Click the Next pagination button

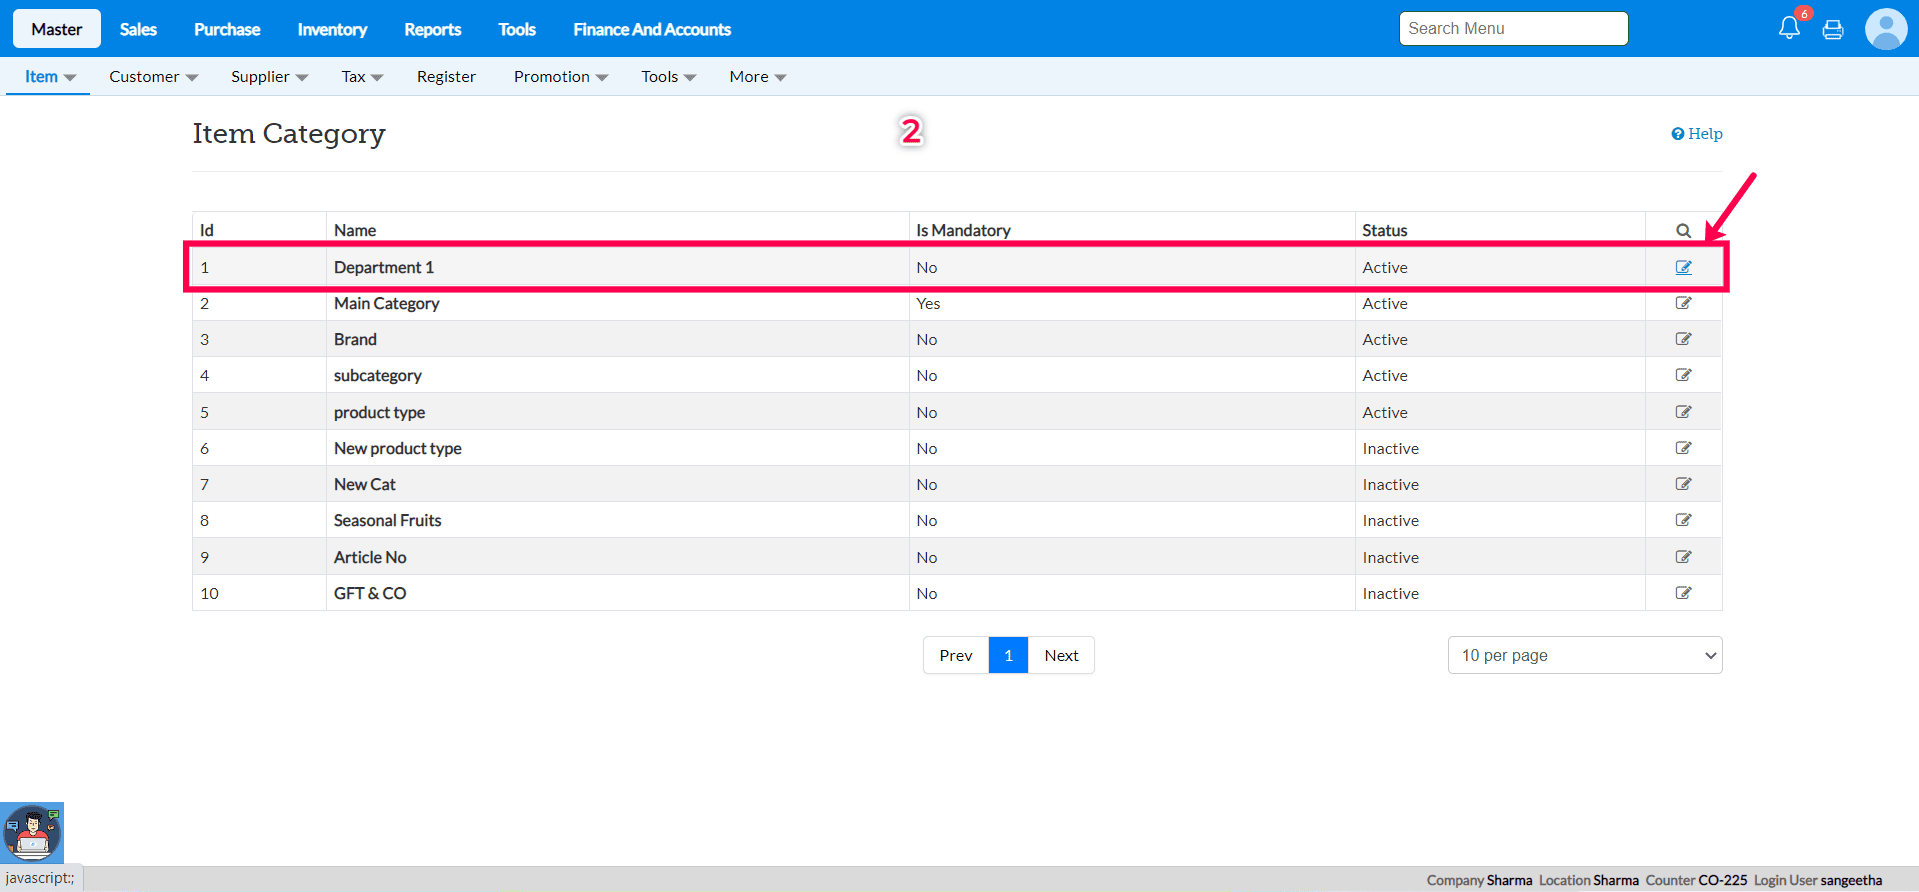pos(1061,655)
